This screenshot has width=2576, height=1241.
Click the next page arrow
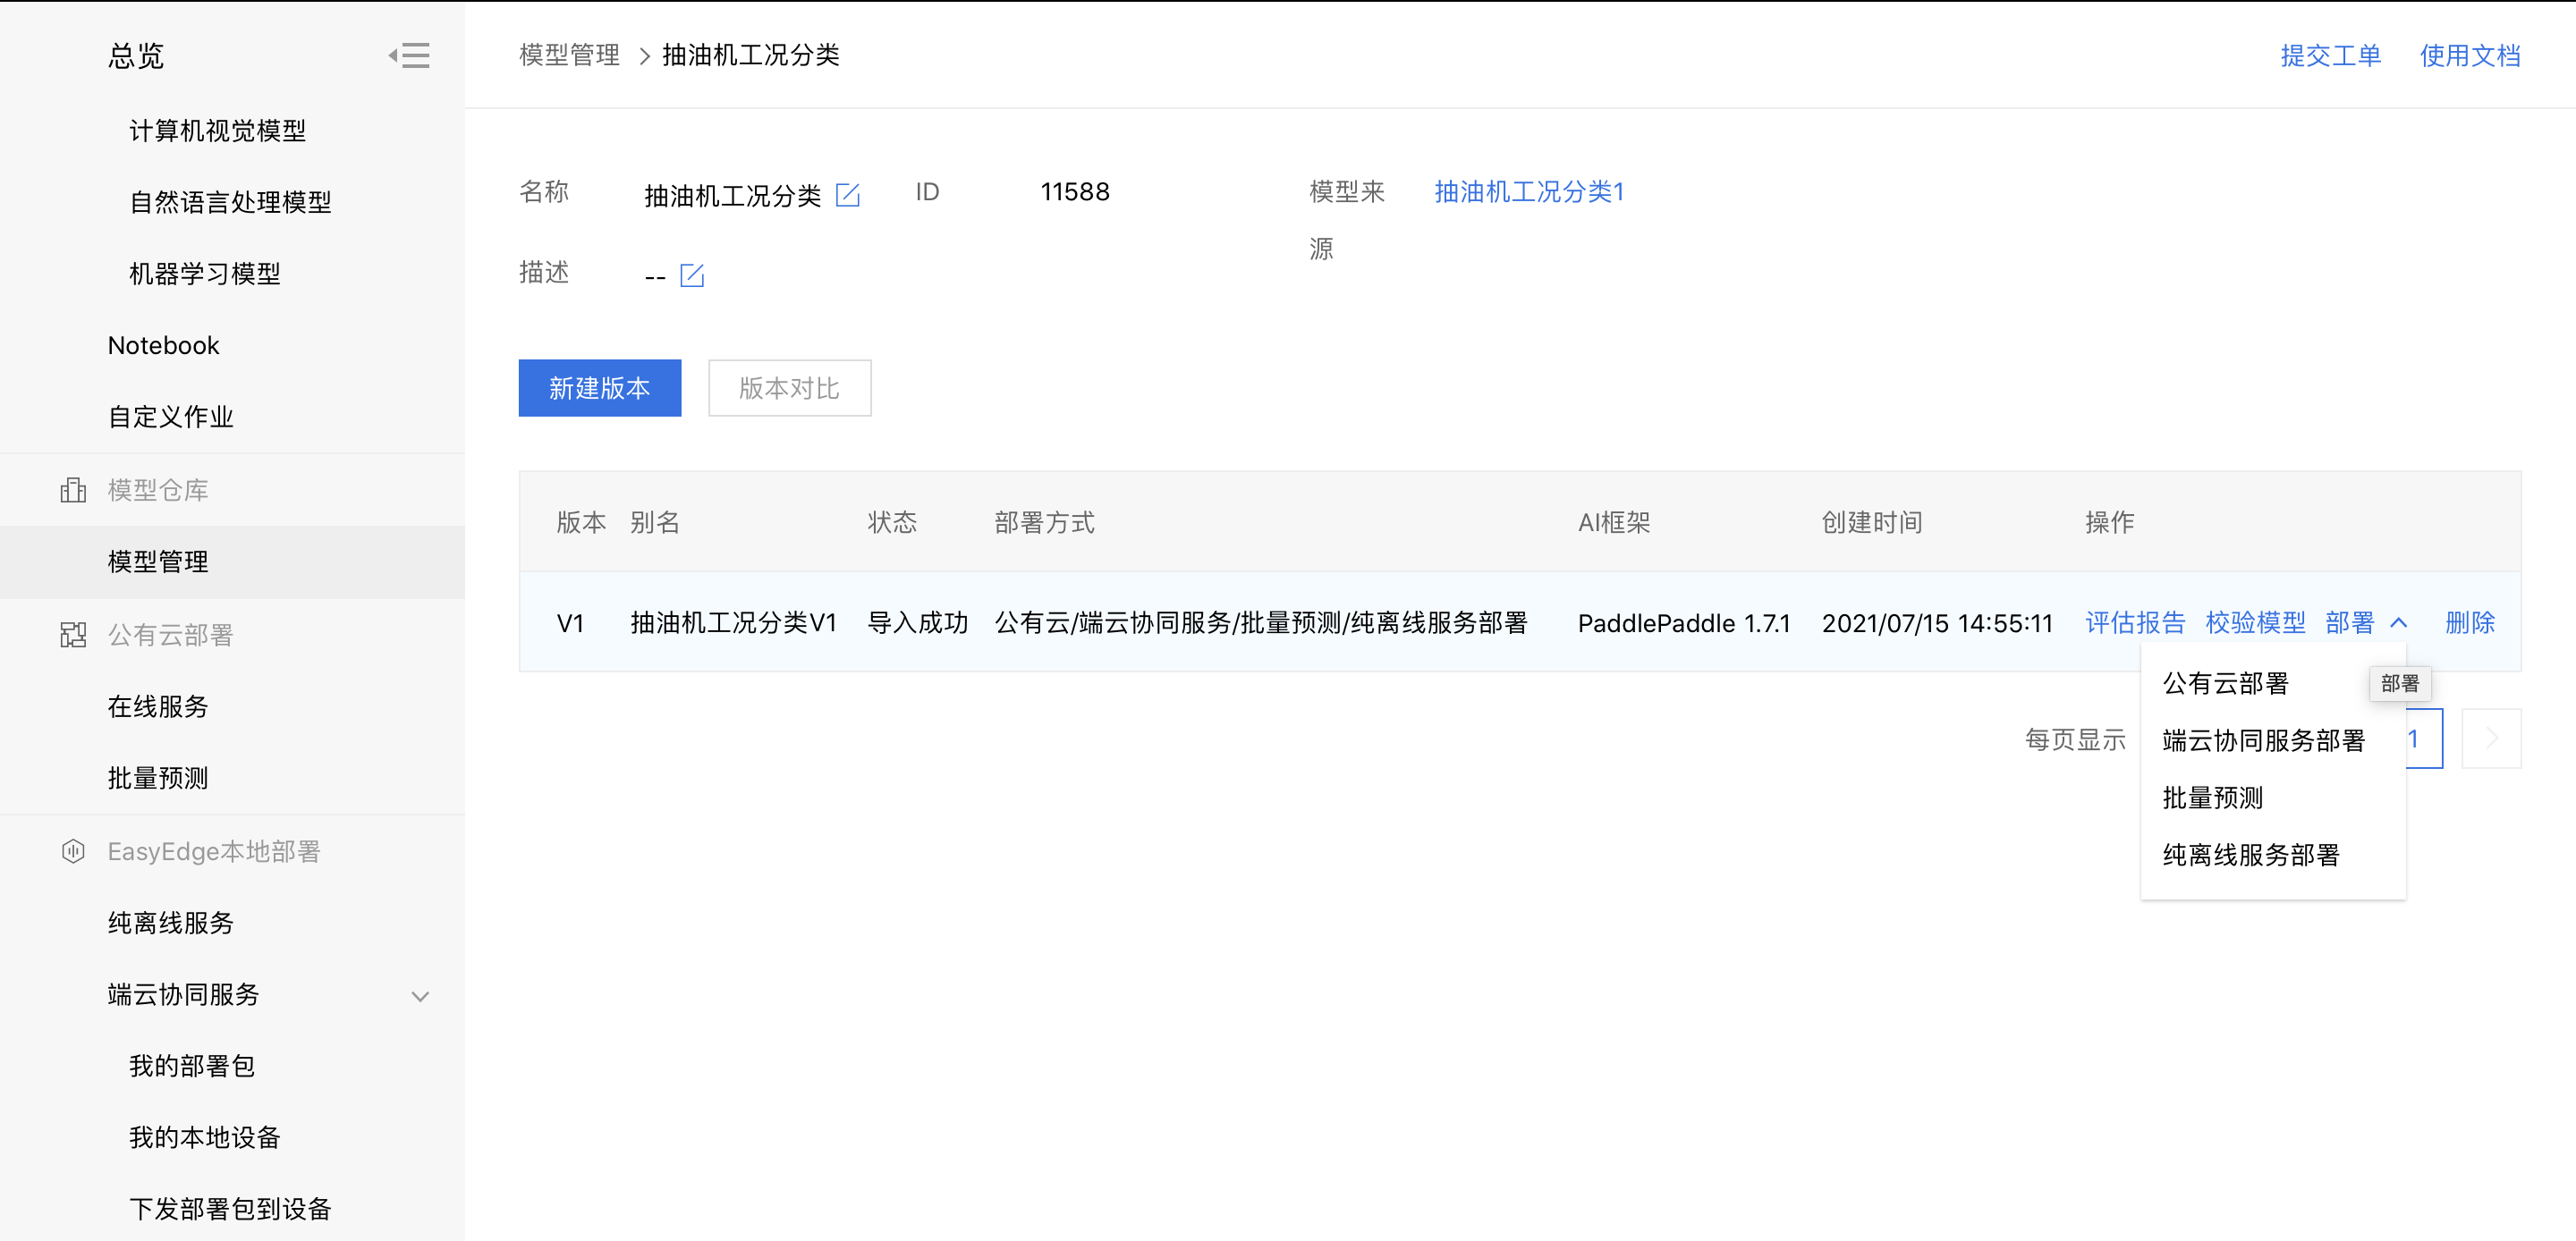click(x=2490, y=739)
